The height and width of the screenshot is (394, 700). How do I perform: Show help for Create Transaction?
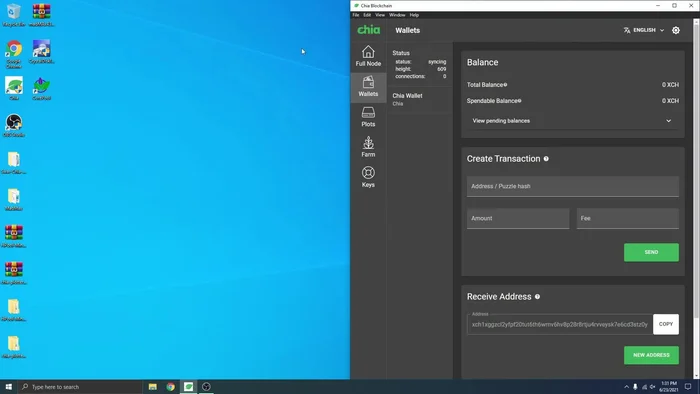[546, 159]
